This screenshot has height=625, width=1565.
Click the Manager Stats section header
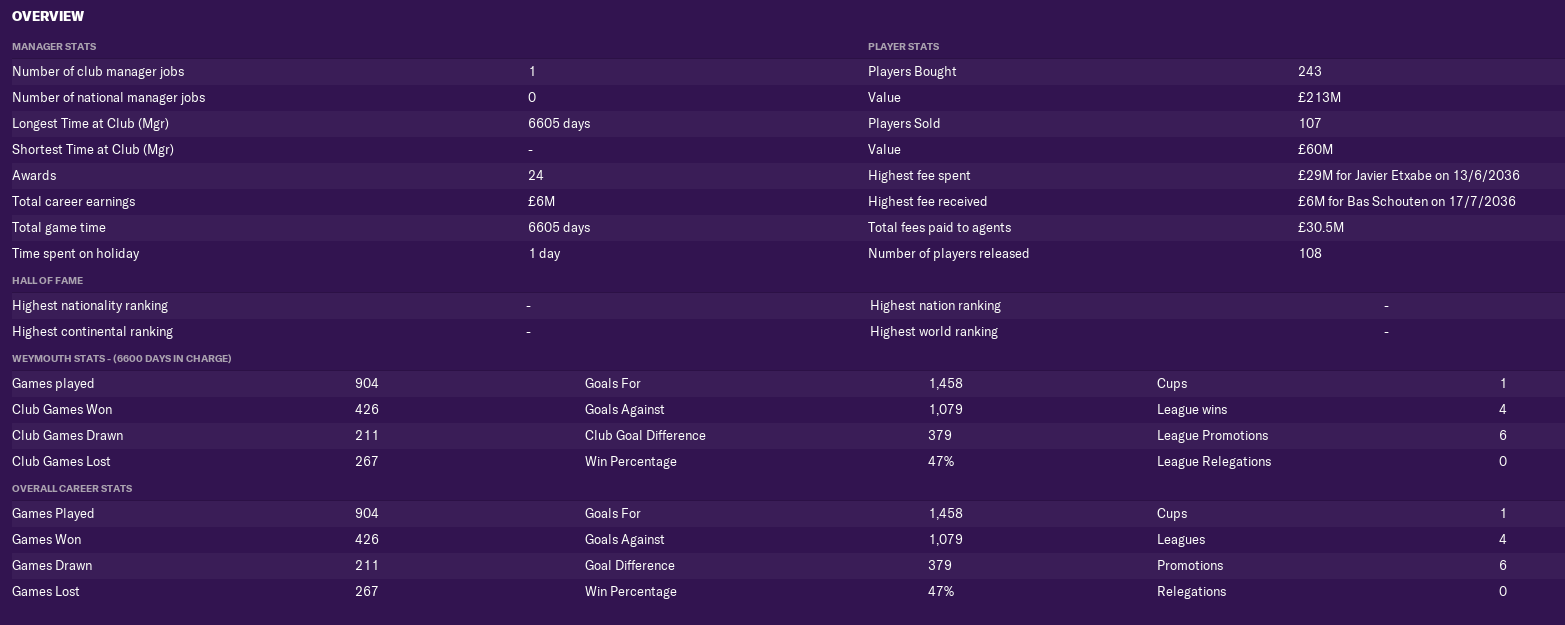(x=54, y=46)
